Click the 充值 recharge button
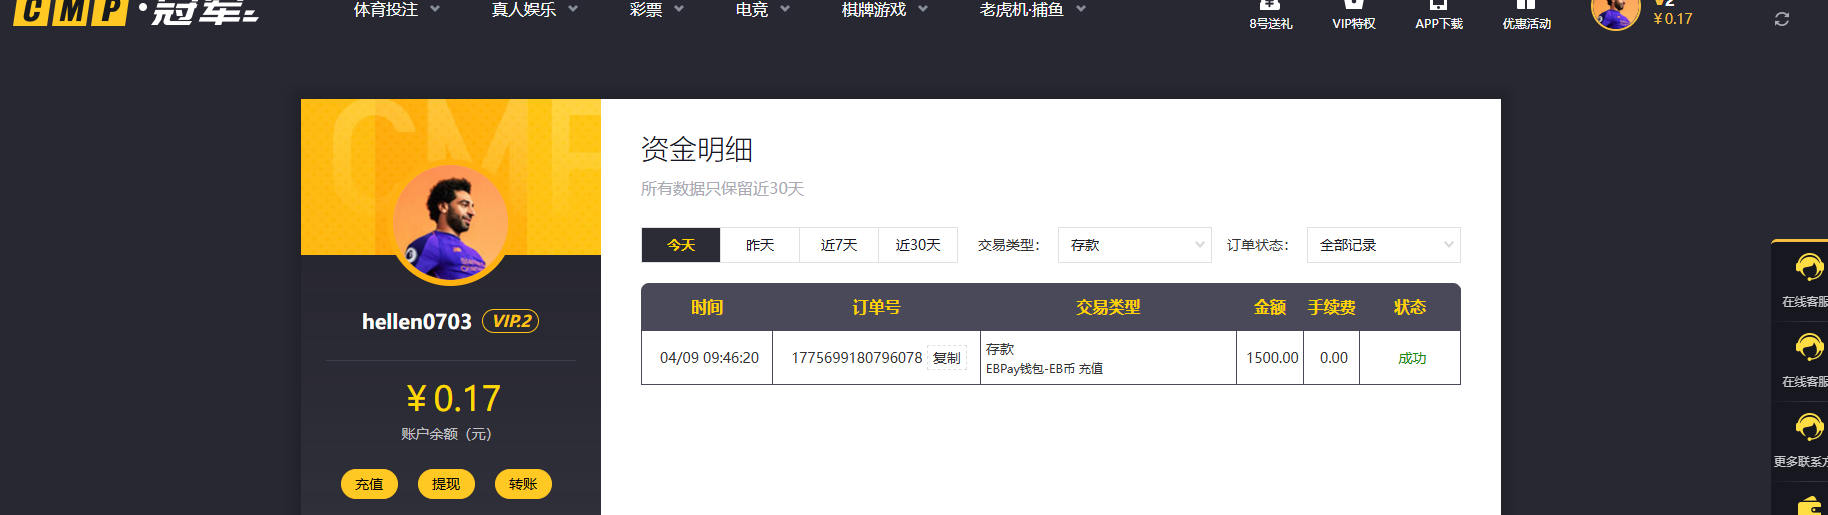This screenshot has width=1828, height=515. click(x=369, y=484)
